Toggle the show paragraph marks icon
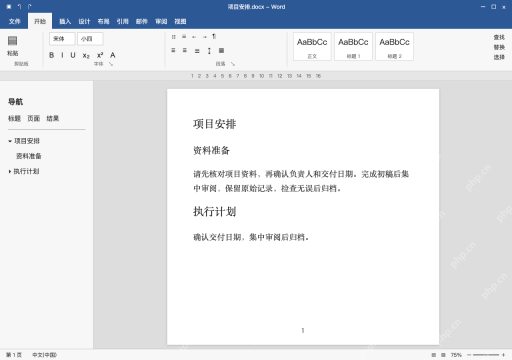Screen dimensions: 512x360 tap(214, 36)
